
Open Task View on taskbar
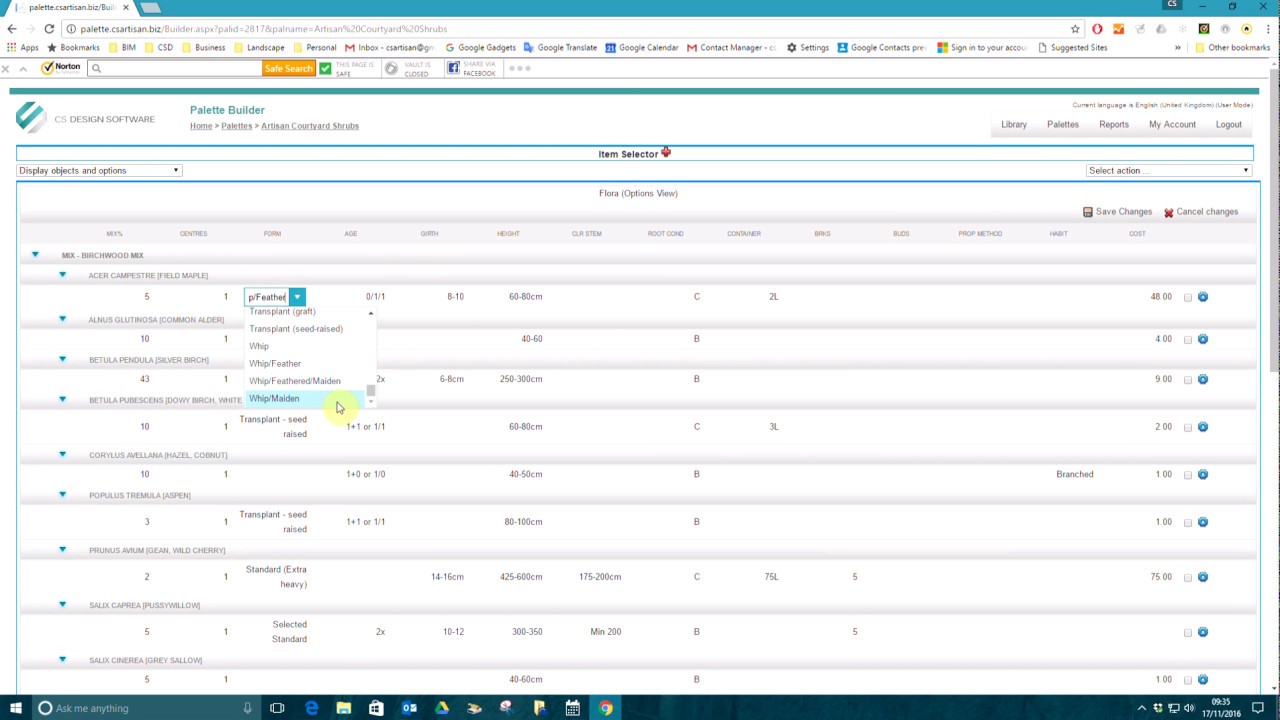(x=277, y=708)
